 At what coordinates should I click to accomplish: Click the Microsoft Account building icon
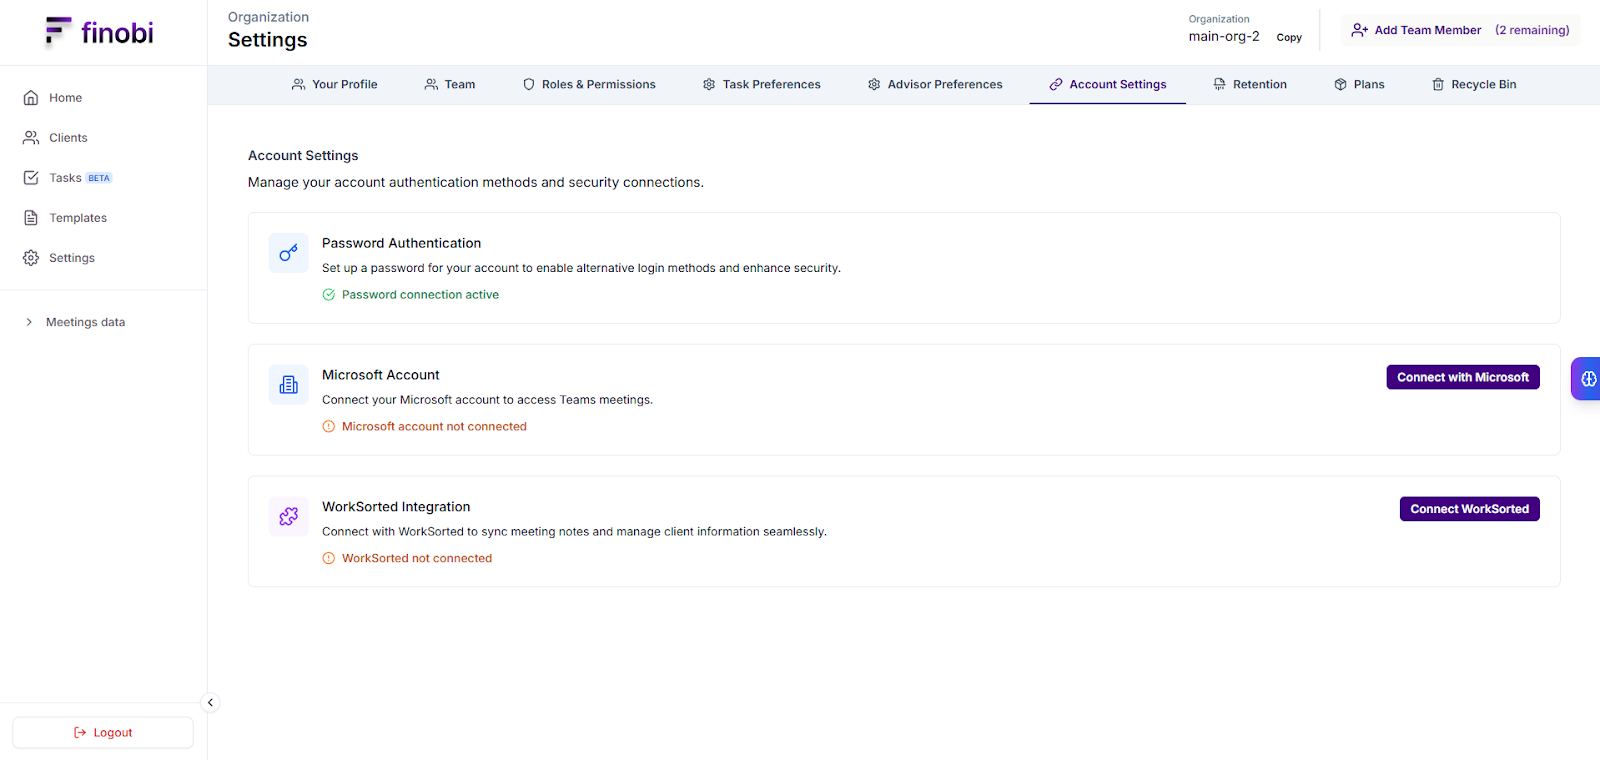pos(289,385)
